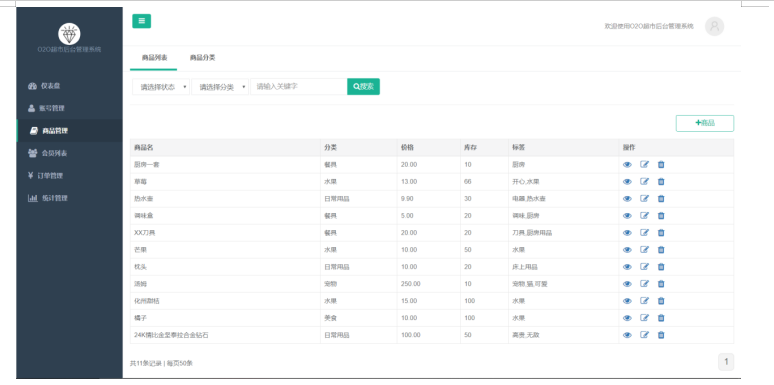This screenshot has width=774, height=385.
Task: Click the diamond logo in the sidebar
Action: tap(69, 34)
